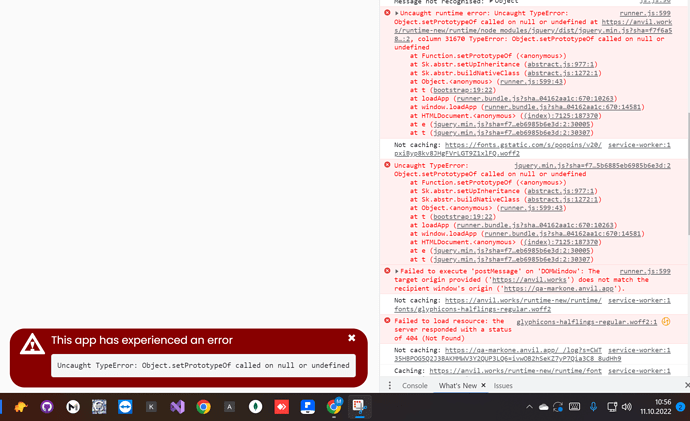Open GitHub Desktop from the taskbar
Screen dimensions: 690x421
47,407
